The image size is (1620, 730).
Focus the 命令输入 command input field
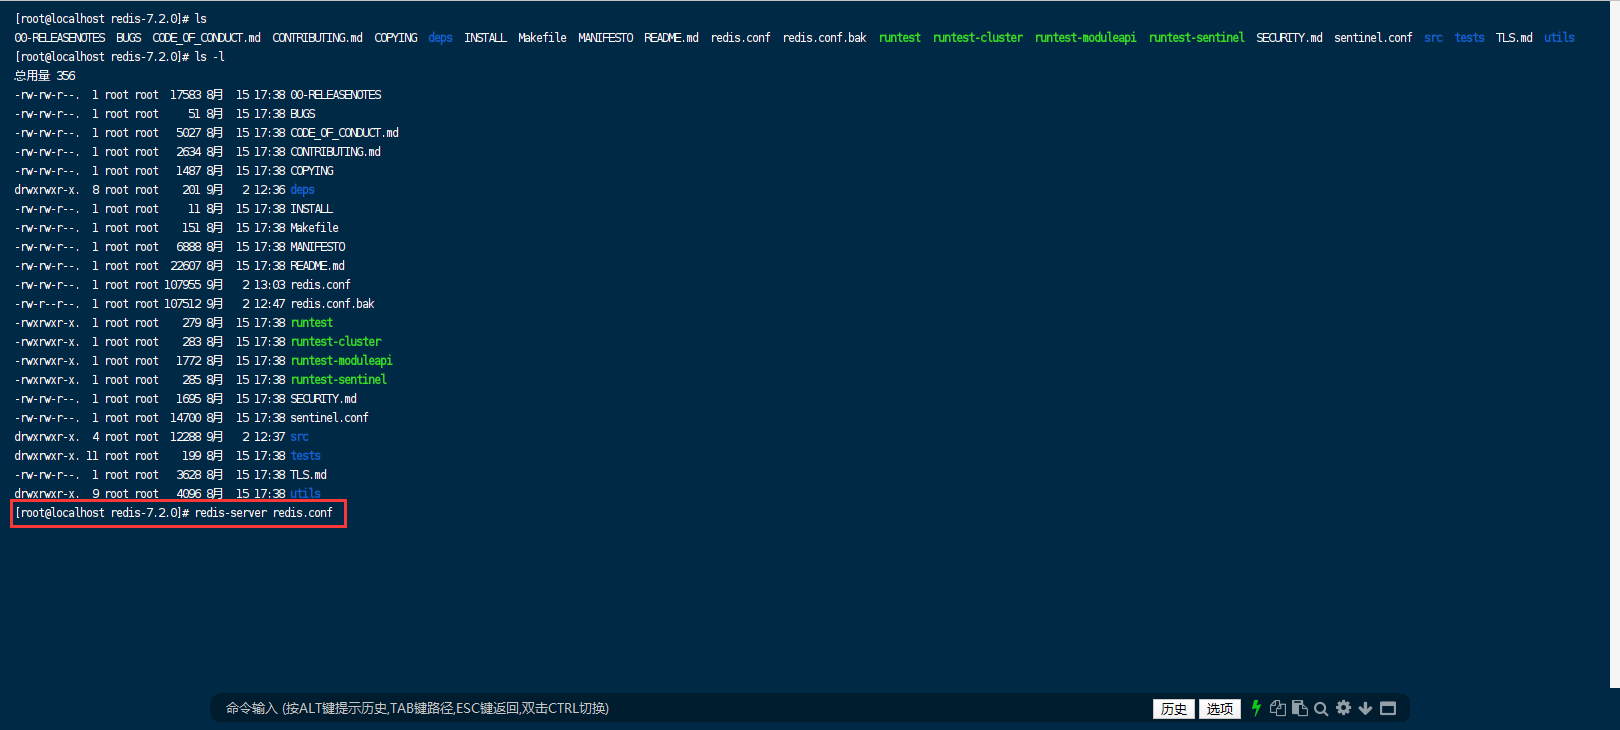click(680, 708)
